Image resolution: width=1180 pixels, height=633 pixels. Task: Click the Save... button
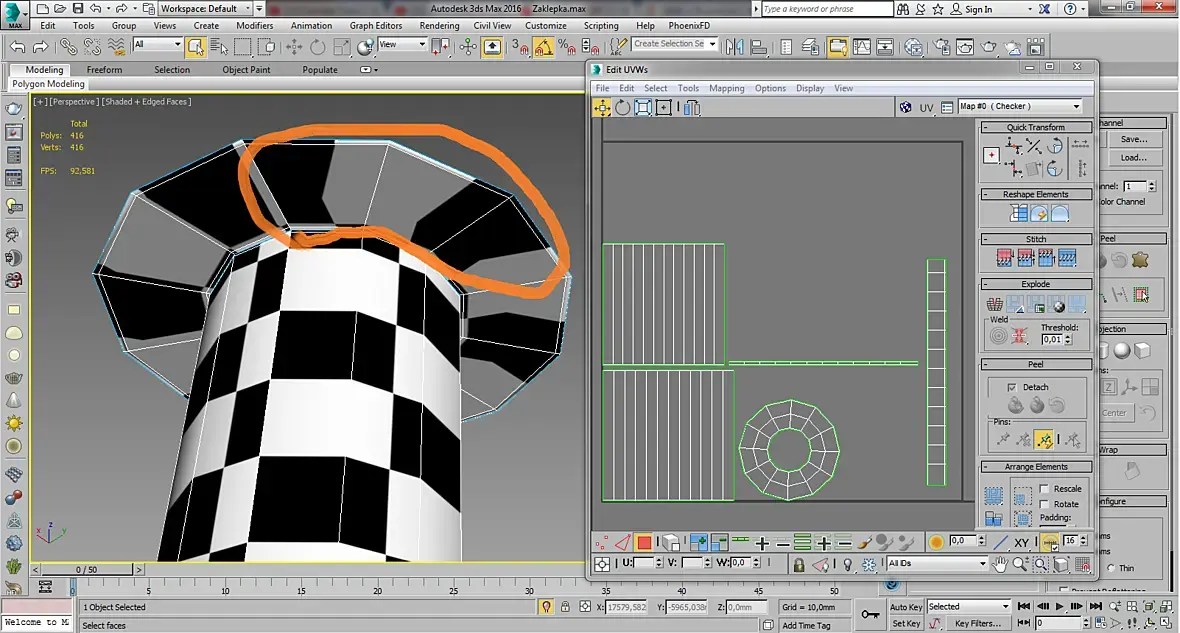(x=1133, y=139)
